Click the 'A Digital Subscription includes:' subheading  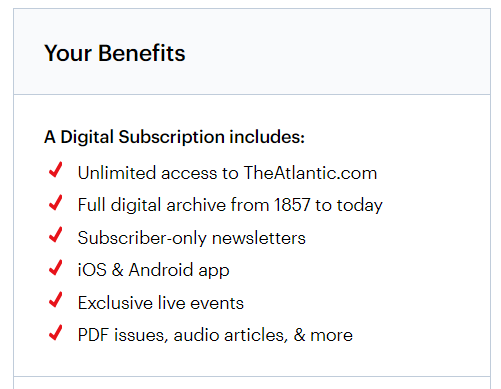pyautogui.click(x=174, y=137)
